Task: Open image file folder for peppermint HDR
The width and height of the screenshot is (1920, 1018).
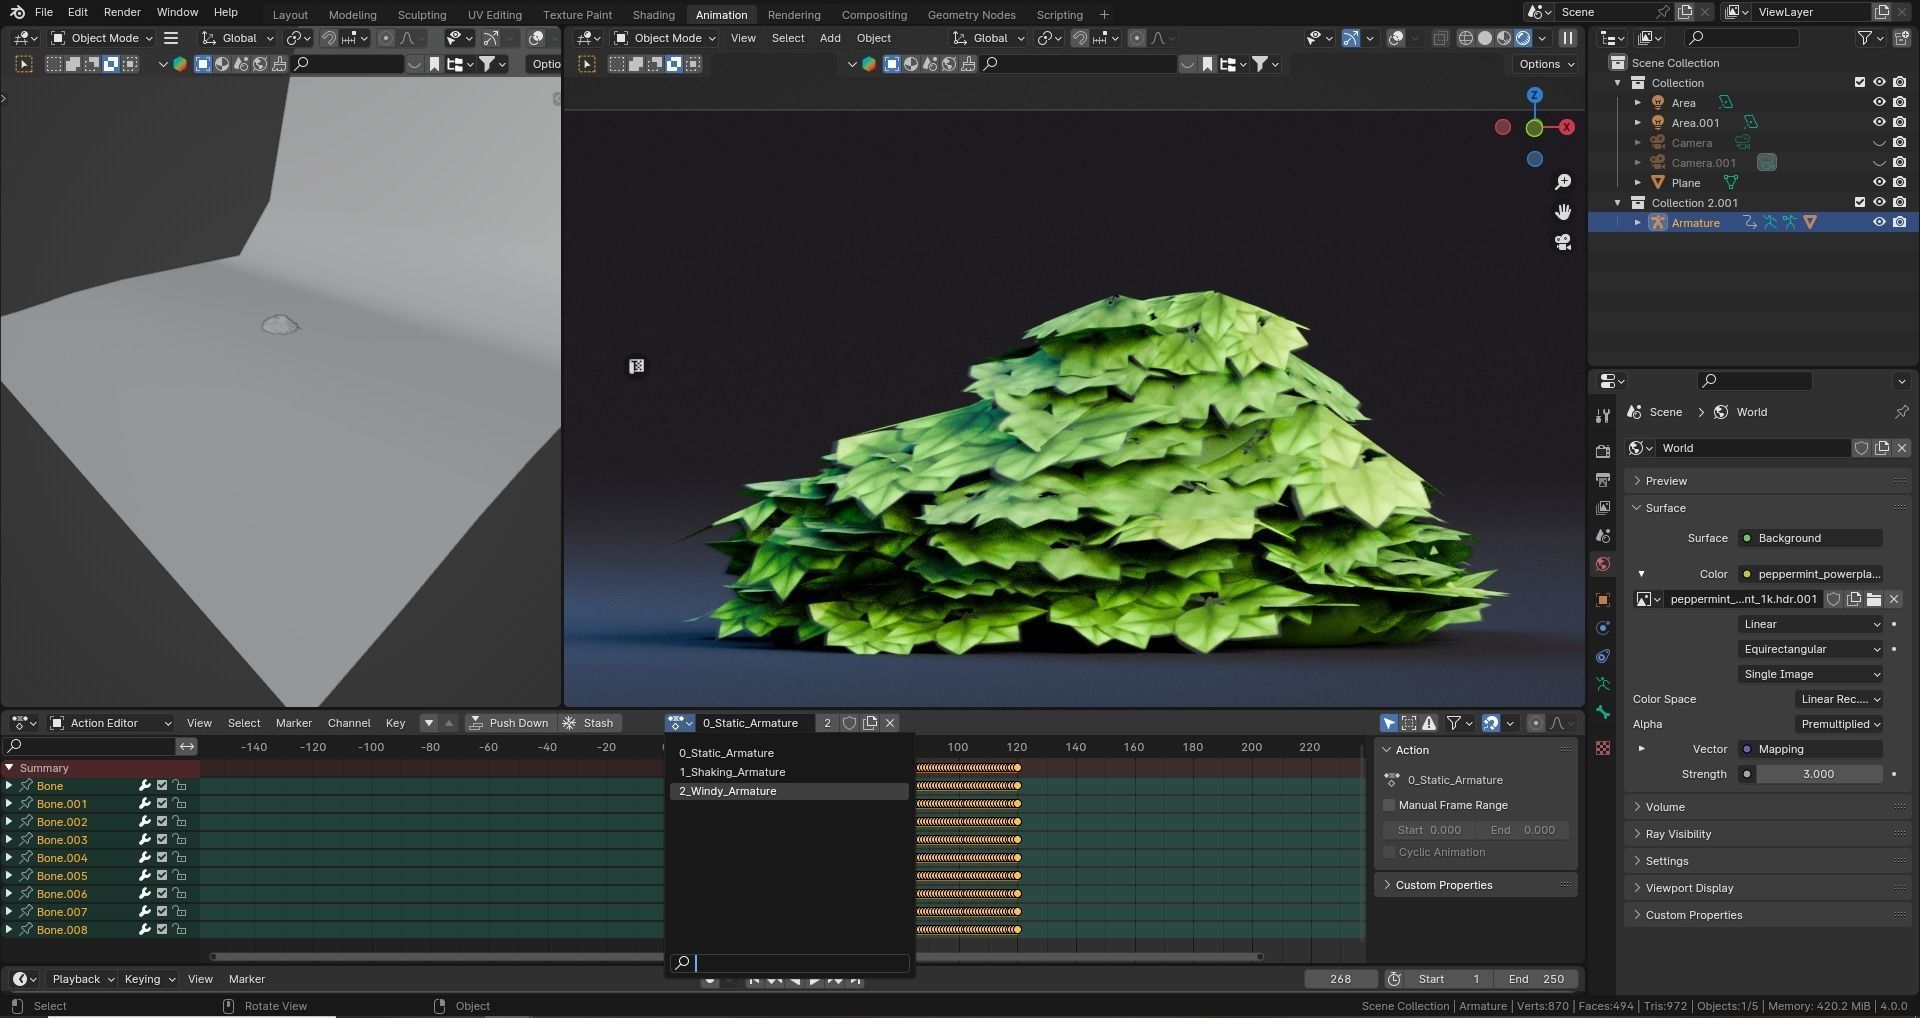Action: tap(1874, 599)
